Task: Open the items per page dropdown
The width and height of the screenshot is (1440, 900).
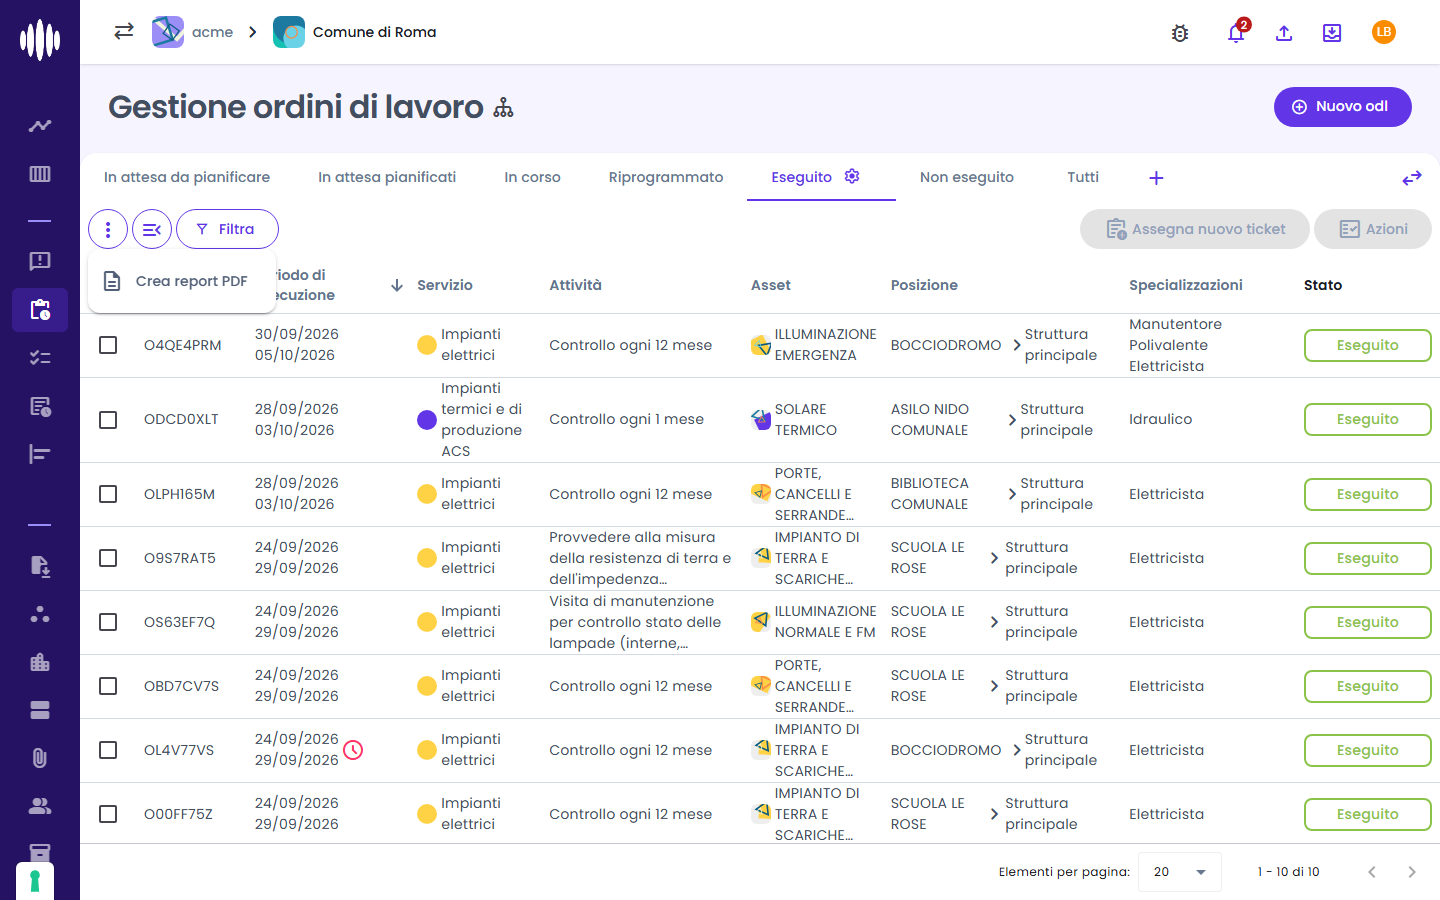Action: 1180,872
